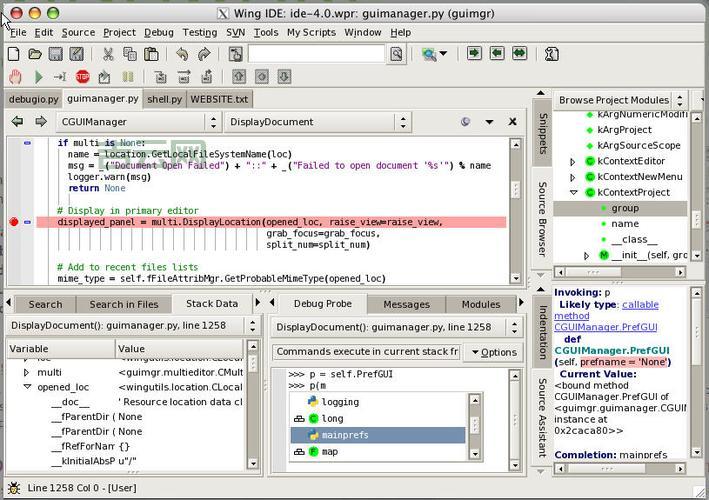Switch to the shell.py editor tab
This screenshot has width=709, height=500.
click(x=164, y=99)
